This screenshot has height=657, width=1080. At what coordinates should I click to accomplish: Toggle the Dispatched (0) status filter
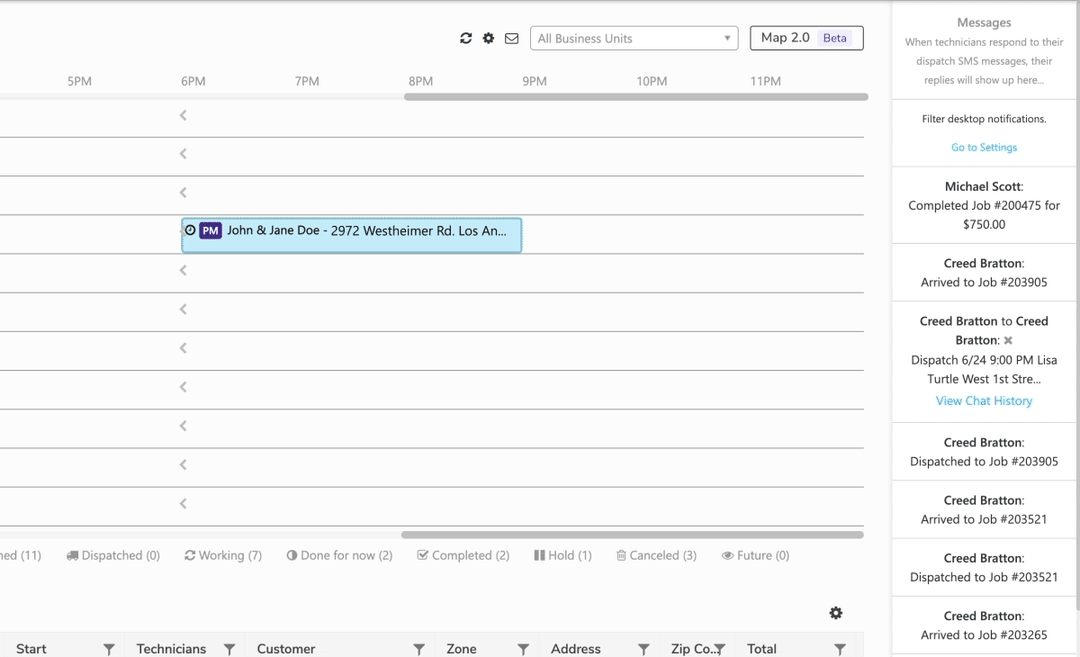click(113, 555)
